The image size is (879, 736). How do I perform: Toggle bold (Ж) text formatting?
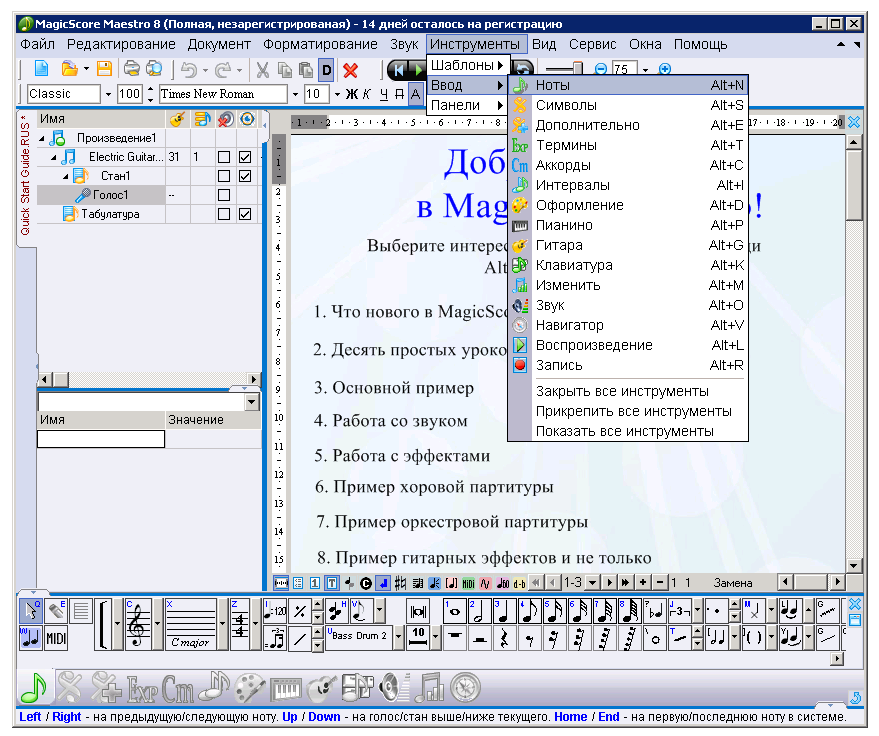coord(351,94)
